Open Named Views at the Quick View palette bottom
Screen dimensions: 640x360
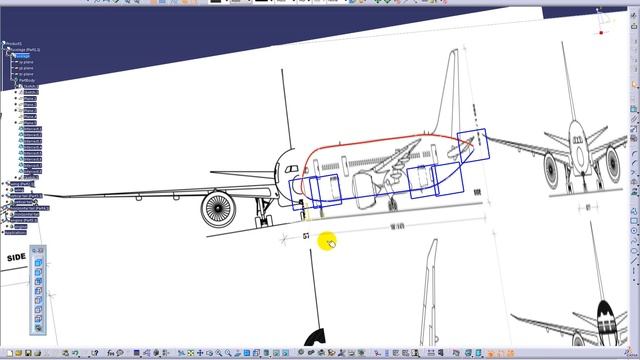tap(38, 328)
